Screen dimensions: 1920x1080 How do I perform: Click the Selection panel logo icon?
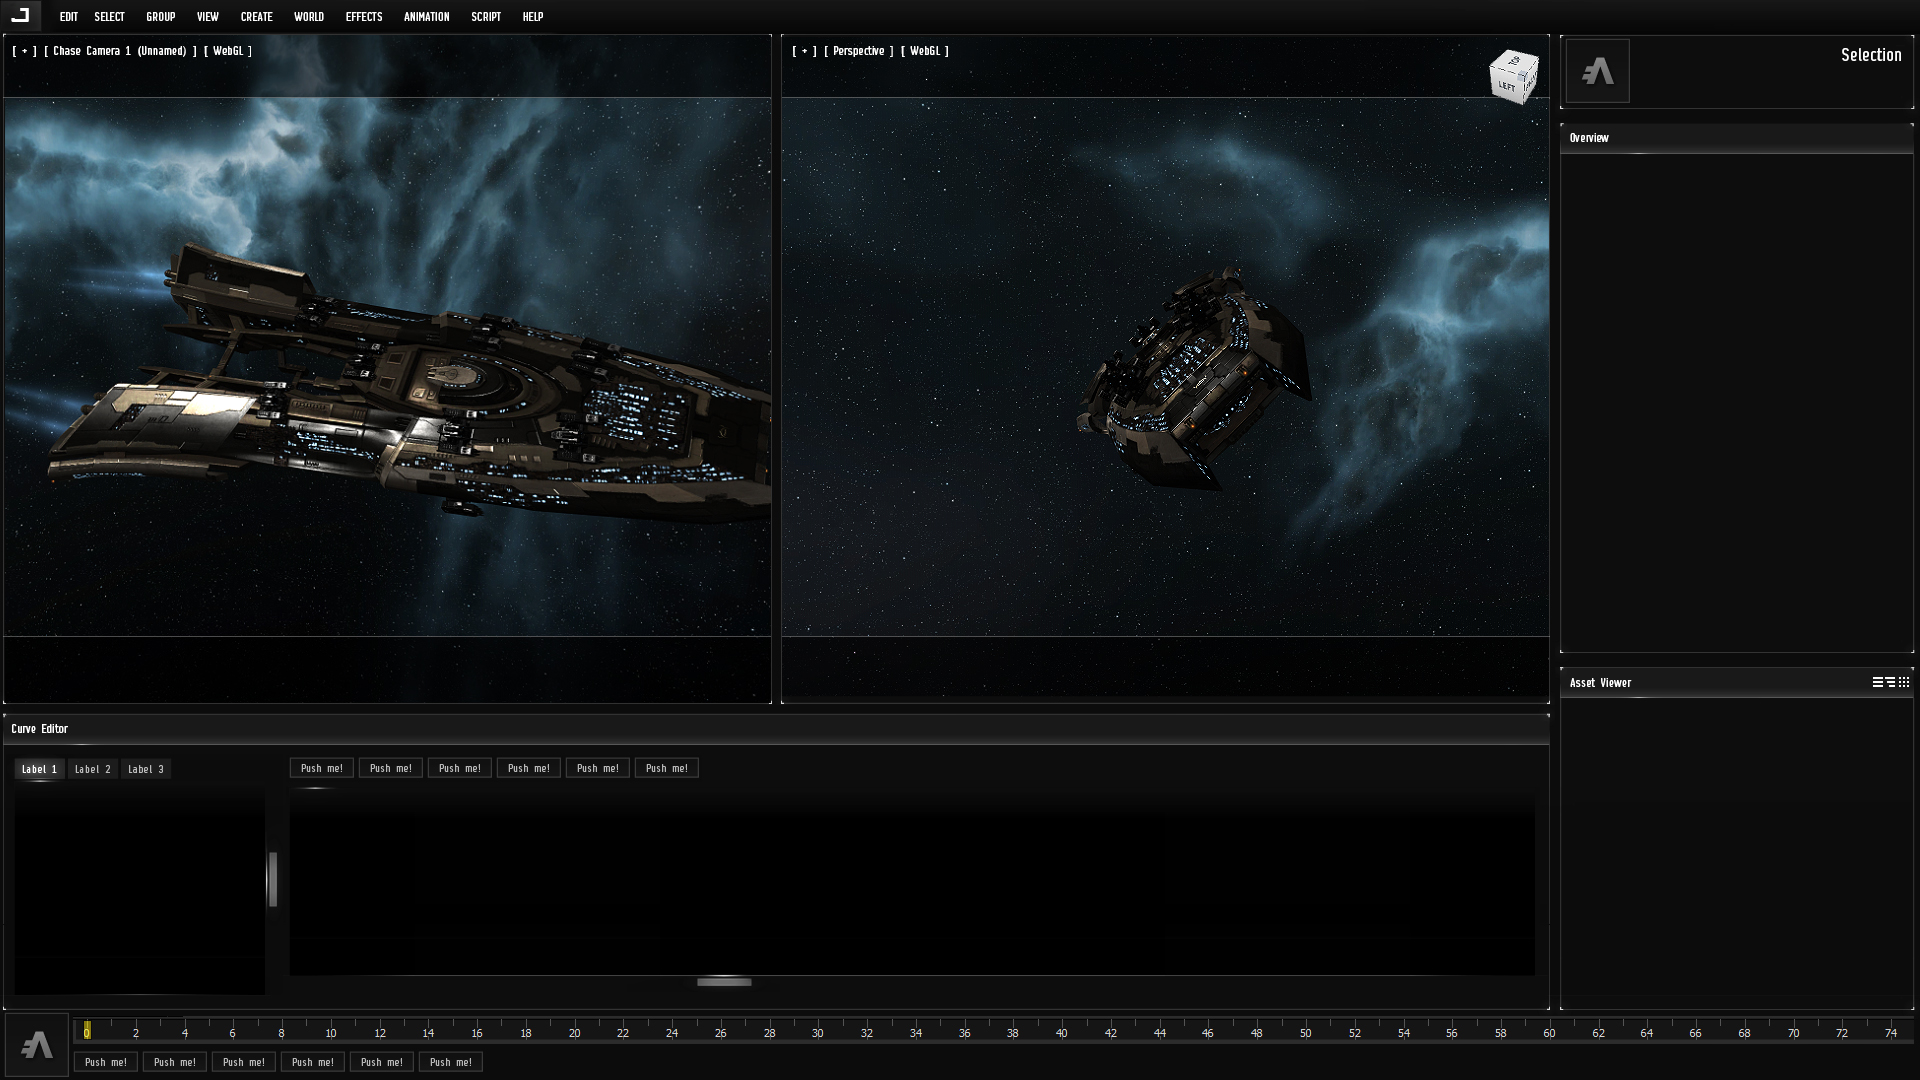pyautogui.click(x=1597, y=71)
